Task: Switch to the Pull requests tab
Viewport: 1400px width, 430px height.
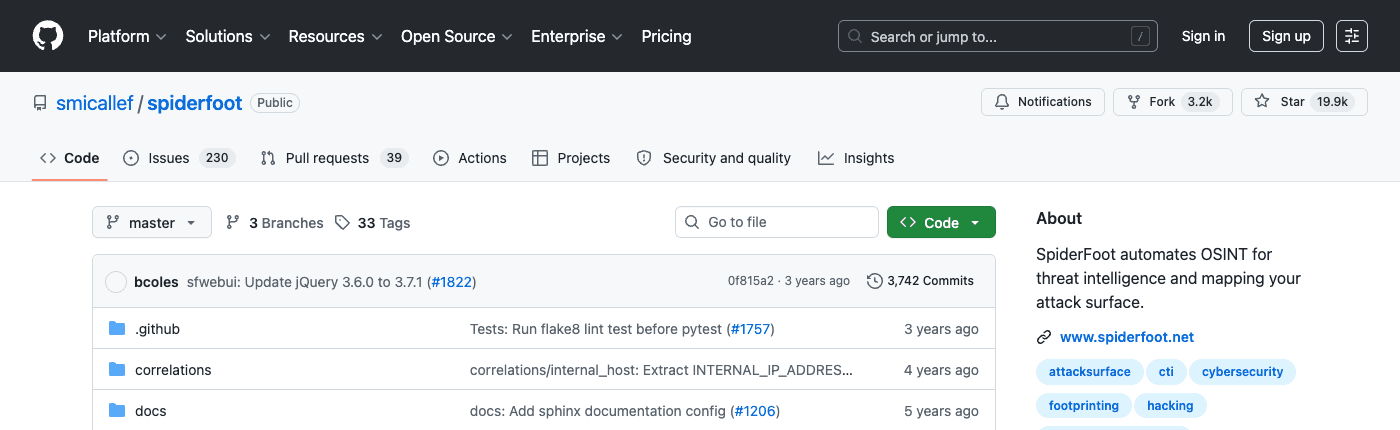Action: click(334, 158)
